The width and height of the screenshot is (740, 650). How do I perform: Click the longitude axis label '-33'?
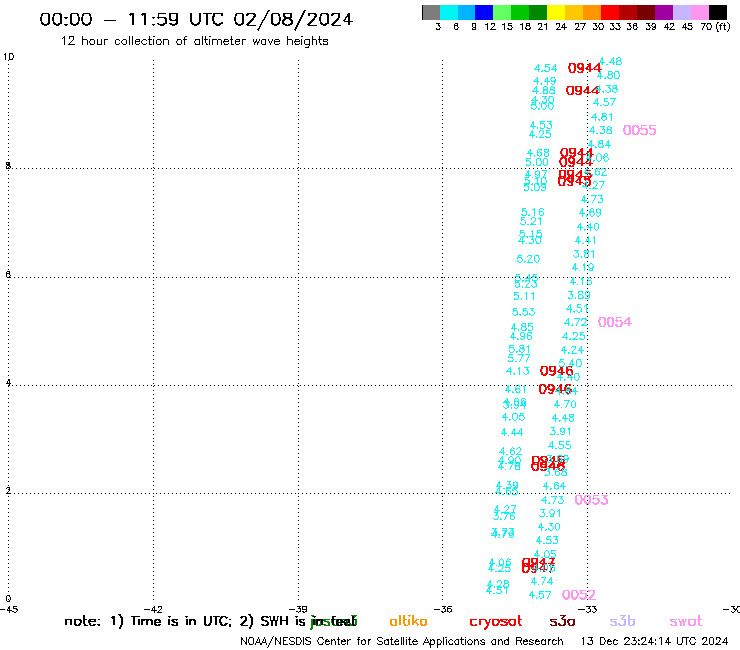click(588, 609)
